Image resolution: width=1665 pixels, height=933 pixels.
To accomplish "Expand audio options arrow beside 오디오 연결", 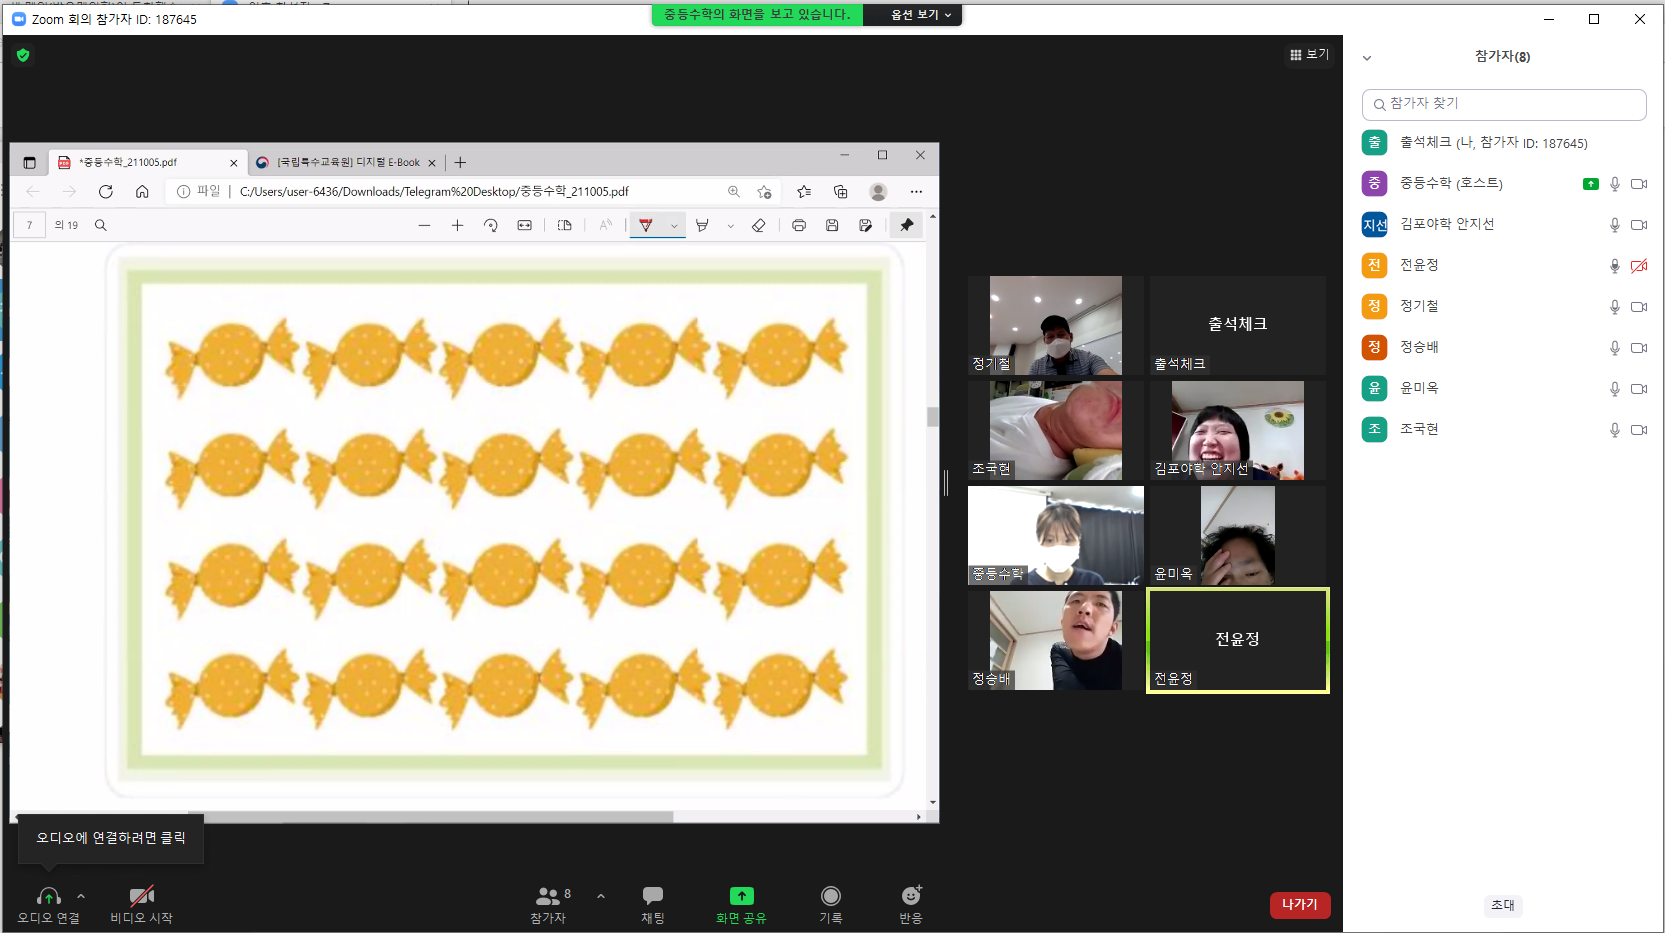I will 81,896.
